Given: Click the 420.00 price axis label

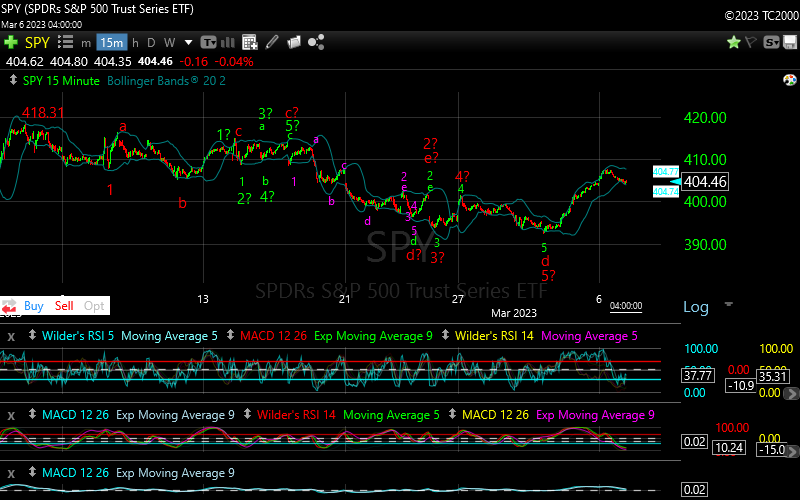Looking at the screenshot, I should [x=705, y=118].
